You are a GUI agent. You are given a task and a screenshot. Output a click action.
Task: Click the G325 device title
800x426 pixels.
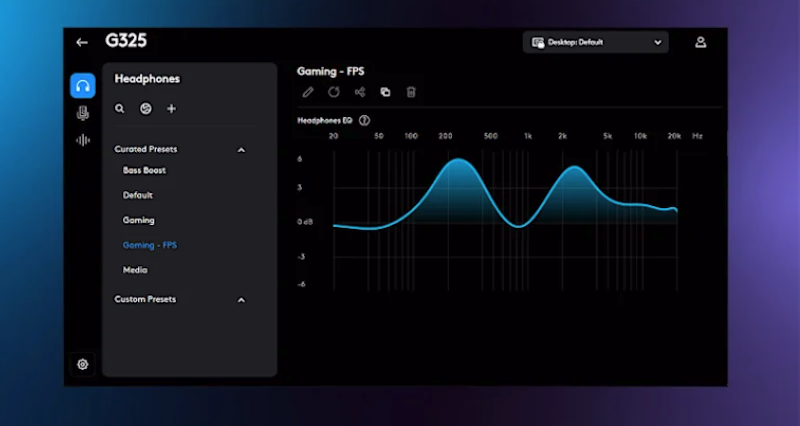pyautogui.click(x=126, y=41)
